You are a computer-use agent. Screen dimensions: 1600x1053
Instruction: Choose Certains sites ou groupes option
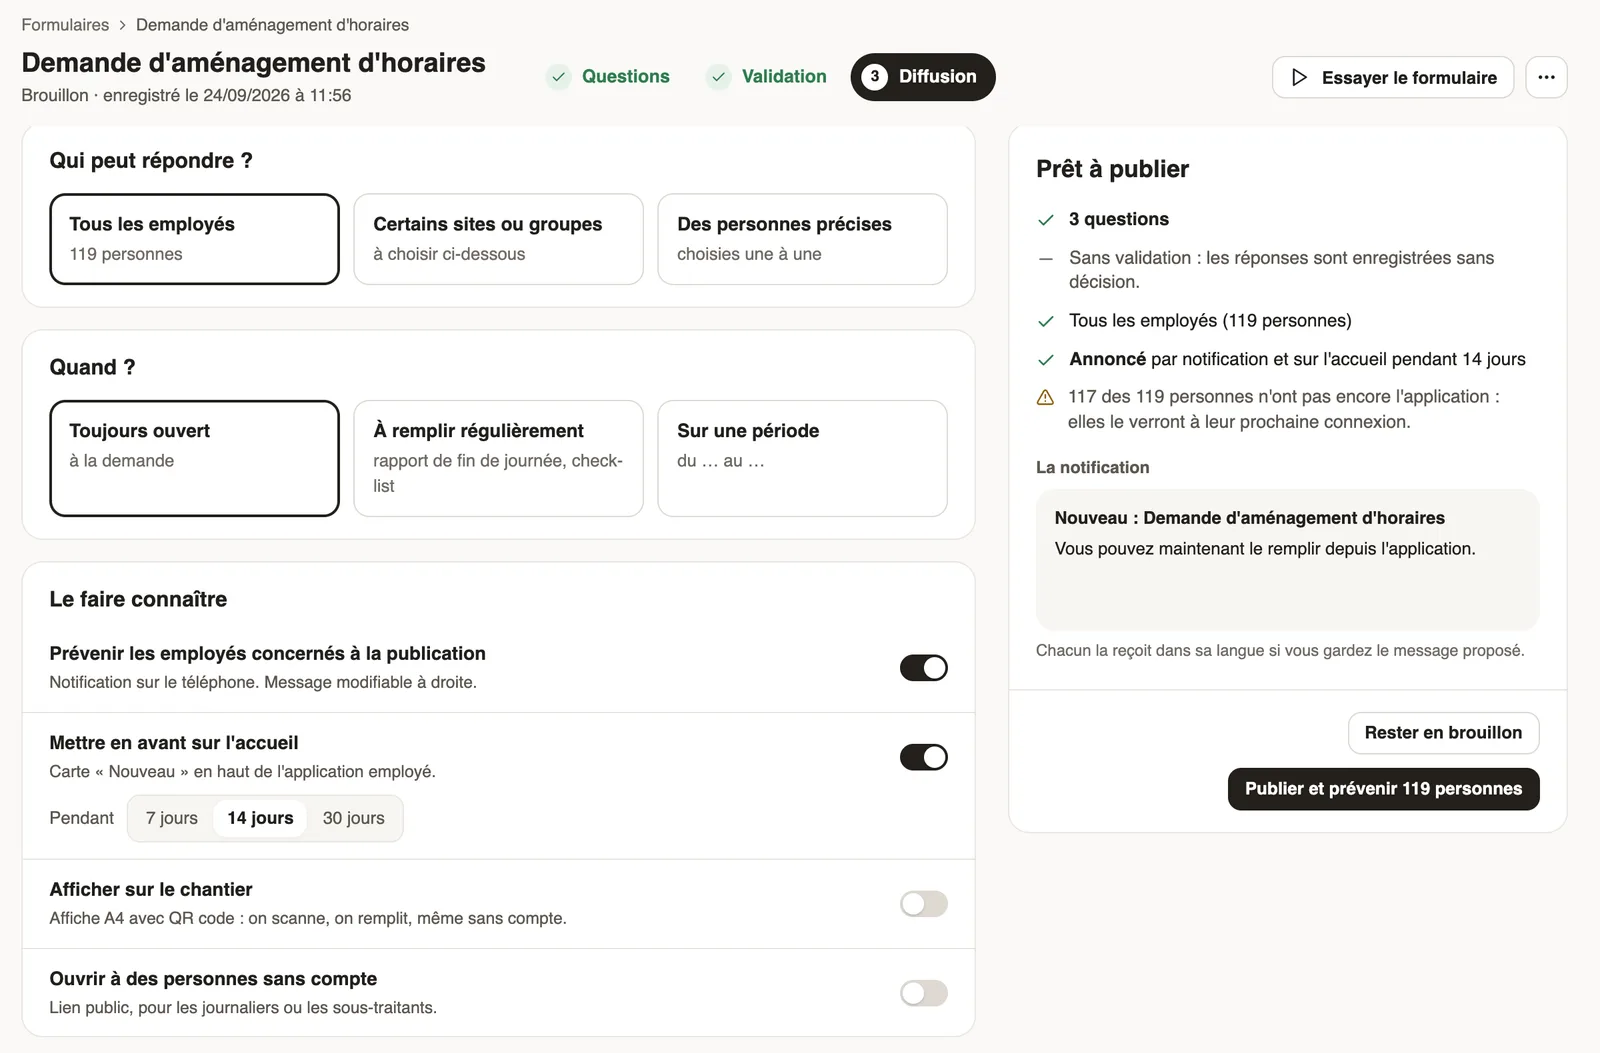pos(498,239)
